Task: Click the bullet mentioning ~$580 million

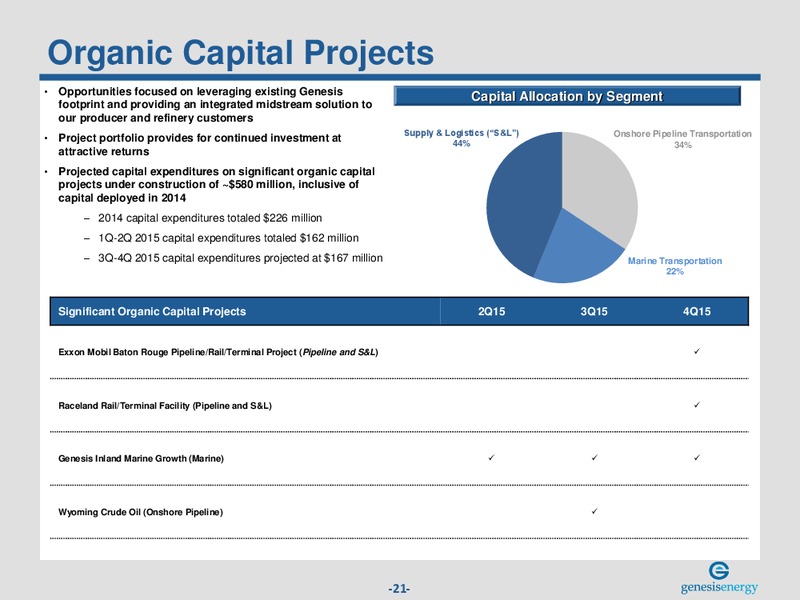Action: [x=216, y=184]
